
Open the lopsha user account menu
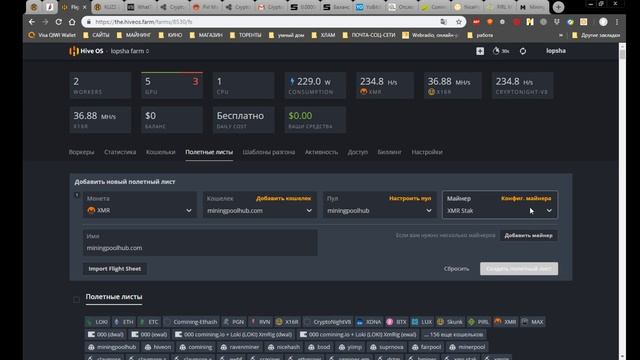click(x=556, y=51)
